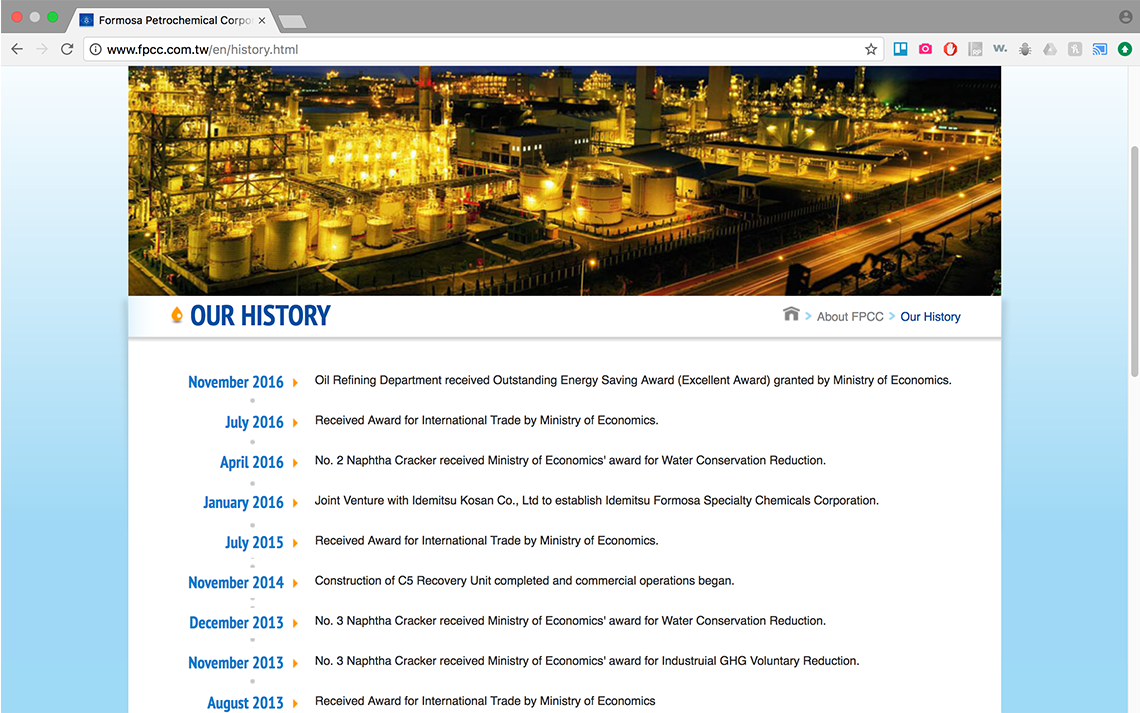Click the home icon in breadcrumb
Image resolution: width=1140 pixels, height=713 pixels.
(791, 314)
